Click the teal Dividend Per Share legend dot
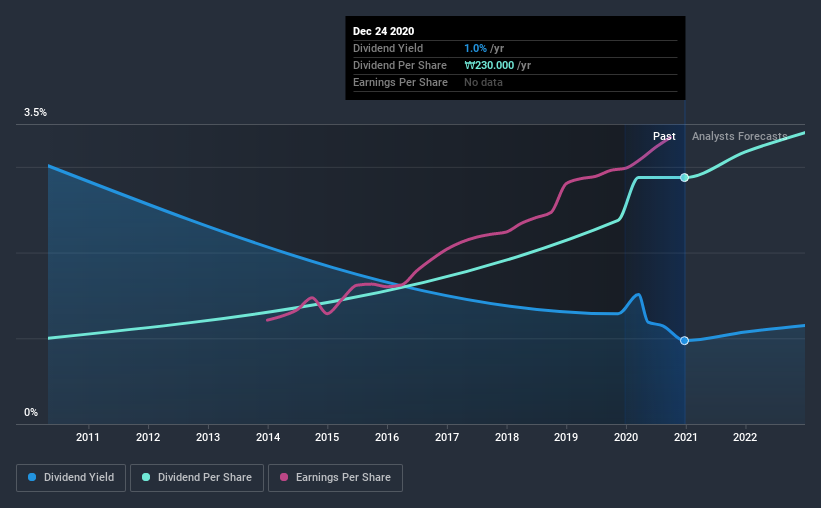 coord(146,477)
